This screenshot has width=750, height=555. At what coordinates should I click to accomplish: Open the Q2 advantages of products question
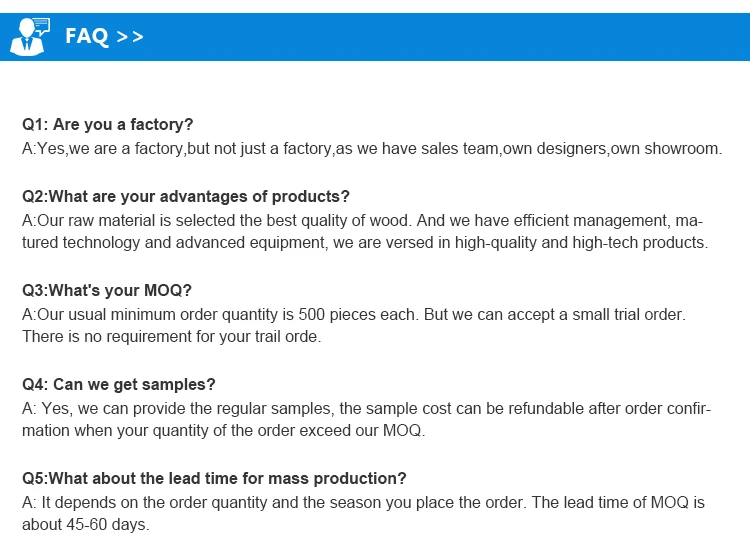186,196
